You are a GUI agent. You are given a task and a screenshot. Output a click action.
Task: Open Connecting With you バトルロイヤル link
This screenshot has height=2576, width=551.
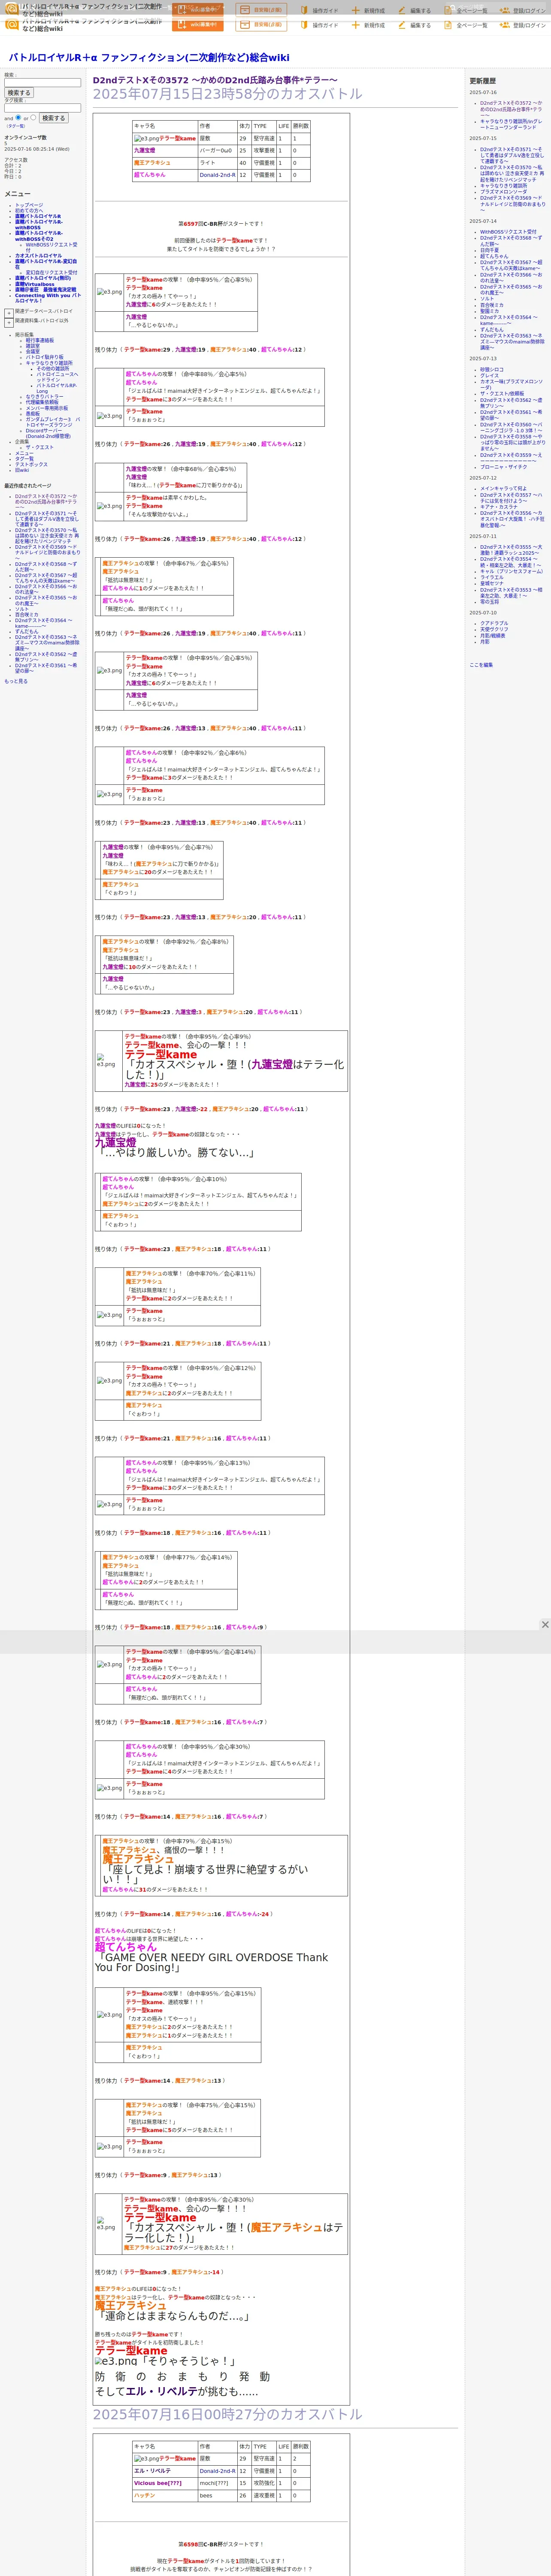[x=47, y=298]
